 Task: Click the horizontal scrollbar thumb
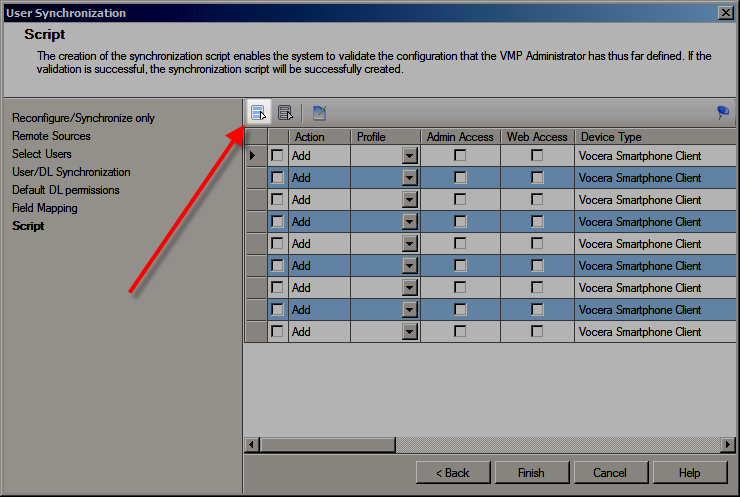pos(328,444)
